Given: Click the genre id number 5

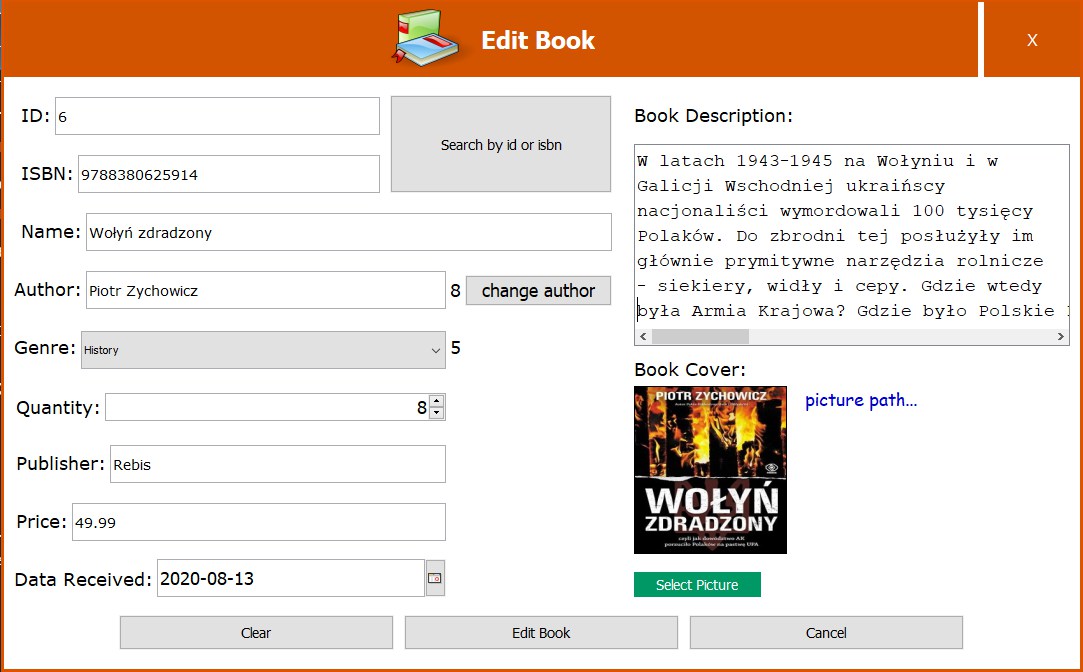Looking at the screenshot, I should pyautogui.click(x=455, y=347).
